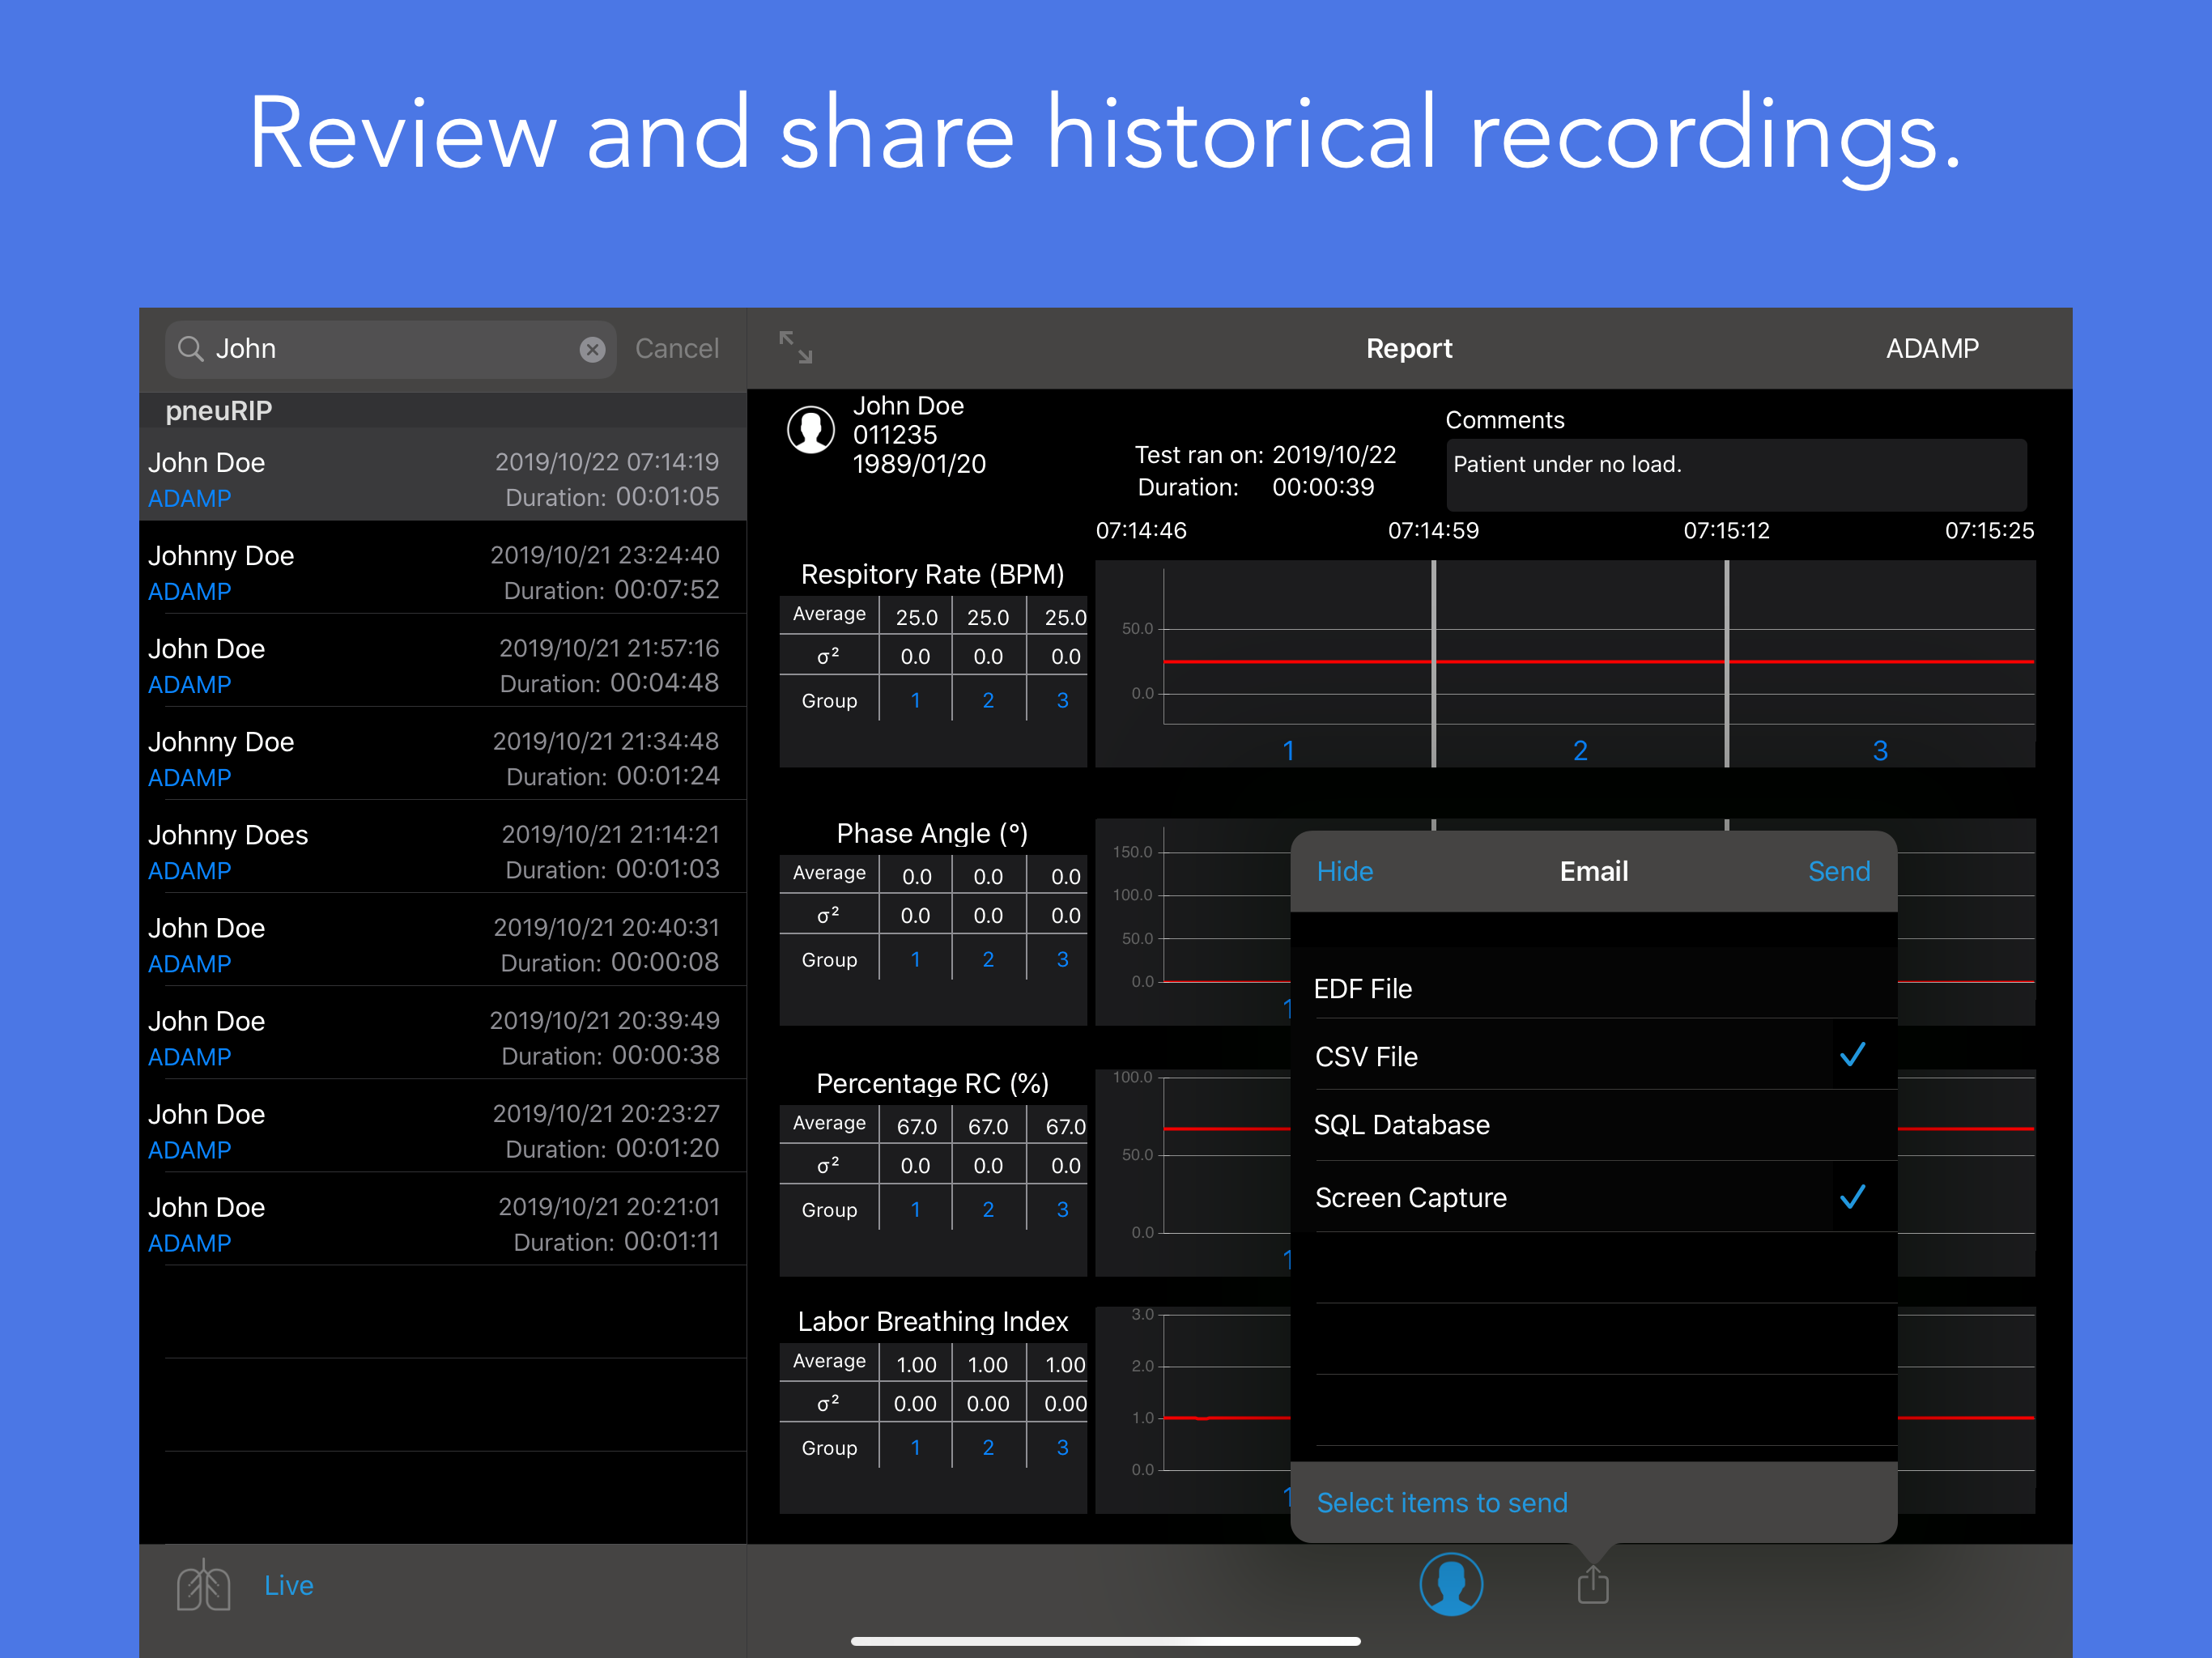Click the Select items to send text
Viewport: 2212px width, 1658px height.
tap(1441, 1502)
